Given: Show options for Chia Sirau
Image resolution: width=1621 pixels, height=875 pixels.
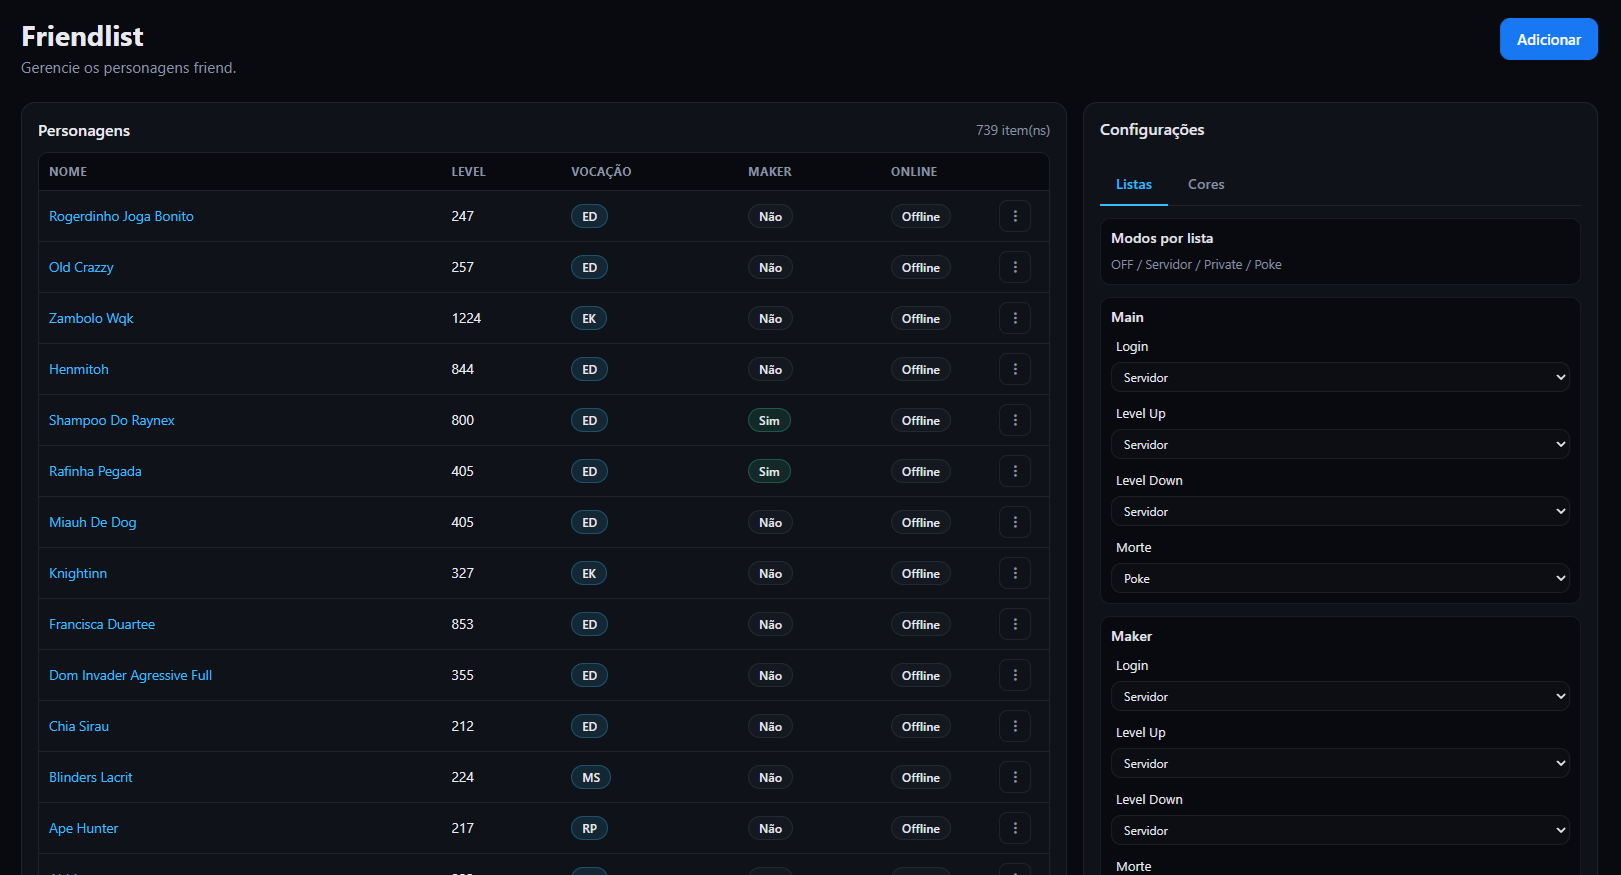Looking at the screenshot, I should [1015, 726].
